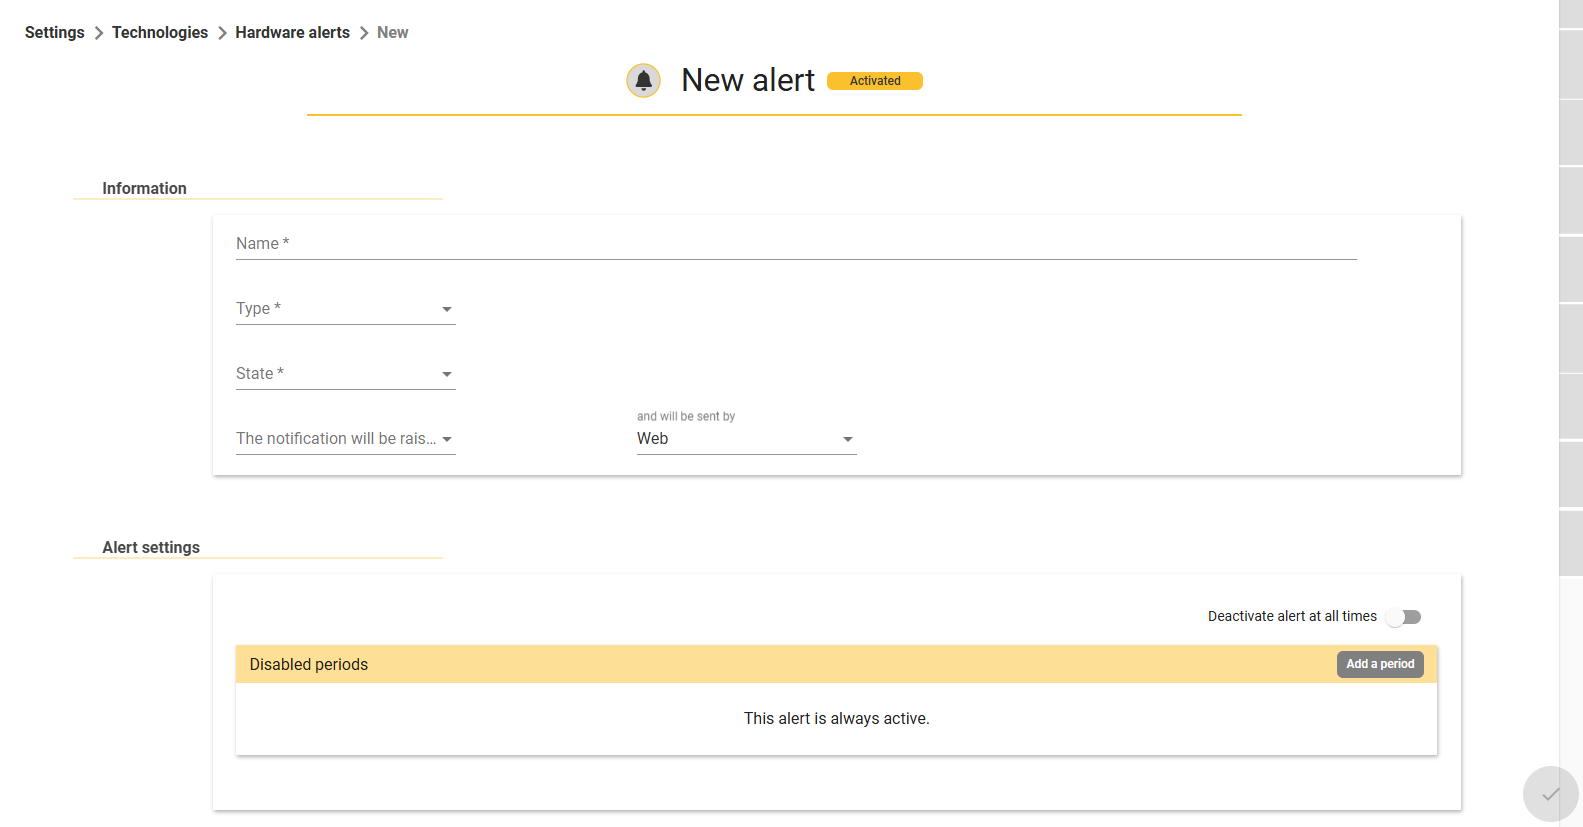Open the State dropdown
The image size is (1583, 827).
pyautogui.click(x=346, y=374)
